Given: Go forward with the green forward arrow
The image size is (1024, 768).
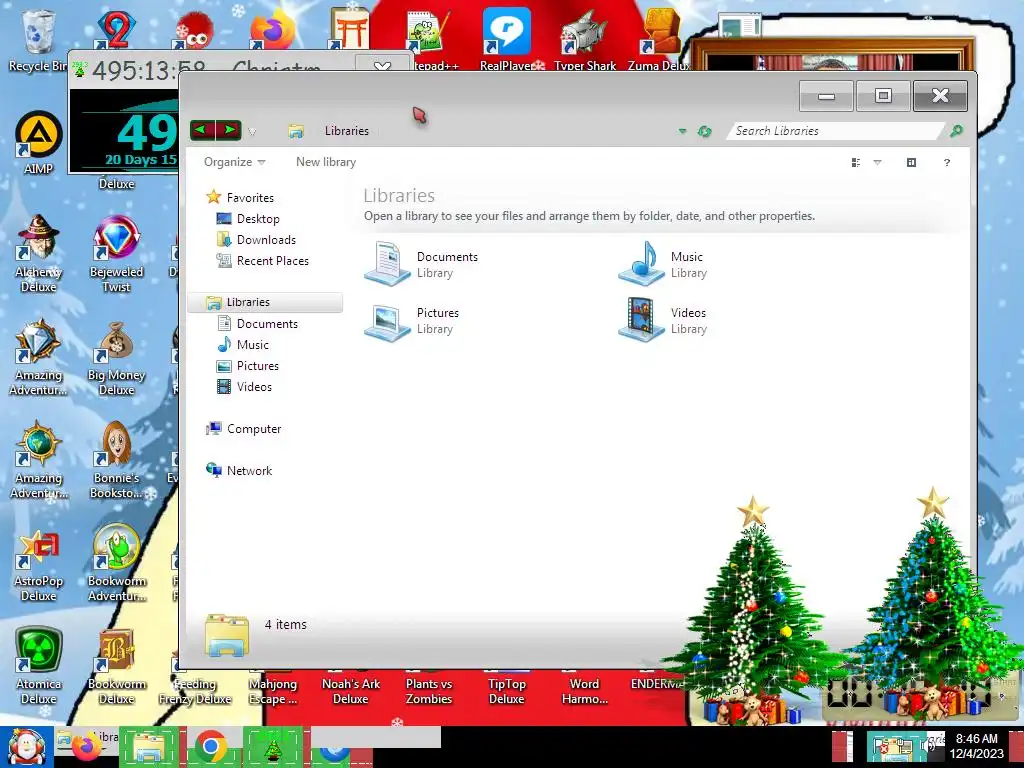Looking at the screenshot, I should coord(229,130).
